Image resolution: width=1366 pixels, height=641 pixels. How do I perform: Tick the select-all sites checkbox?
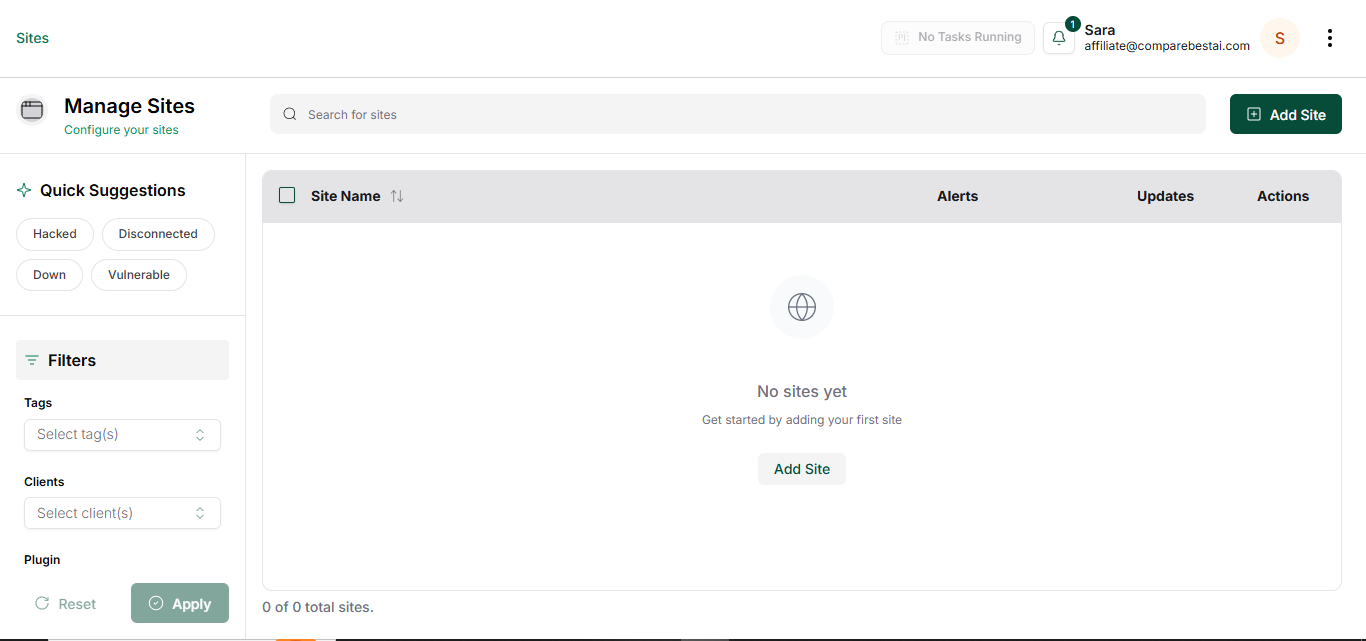pyautogui.click(x=287, y=195)
